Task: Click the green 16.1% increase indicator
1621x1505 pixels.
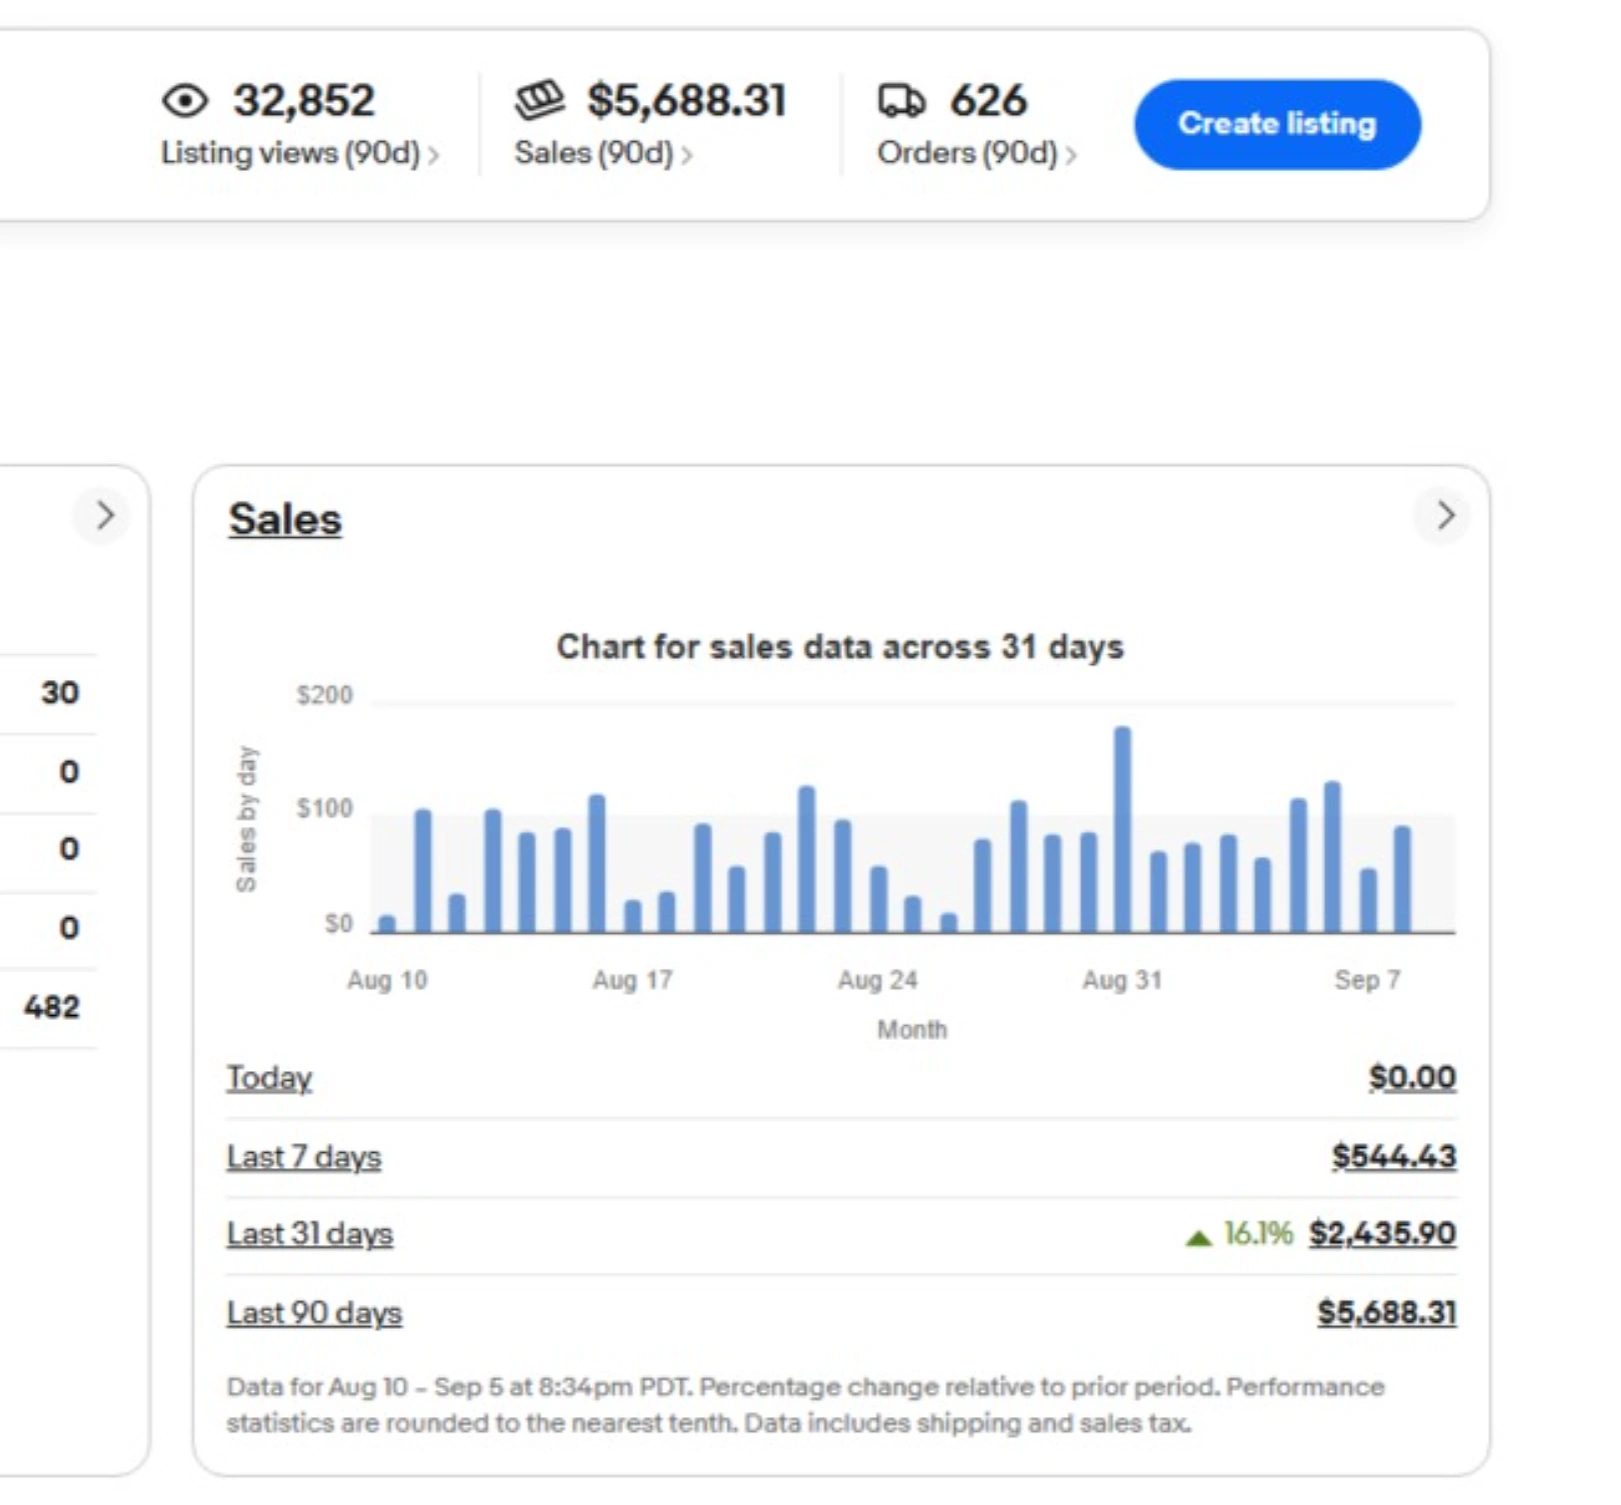Action: coord(1239,1234)
